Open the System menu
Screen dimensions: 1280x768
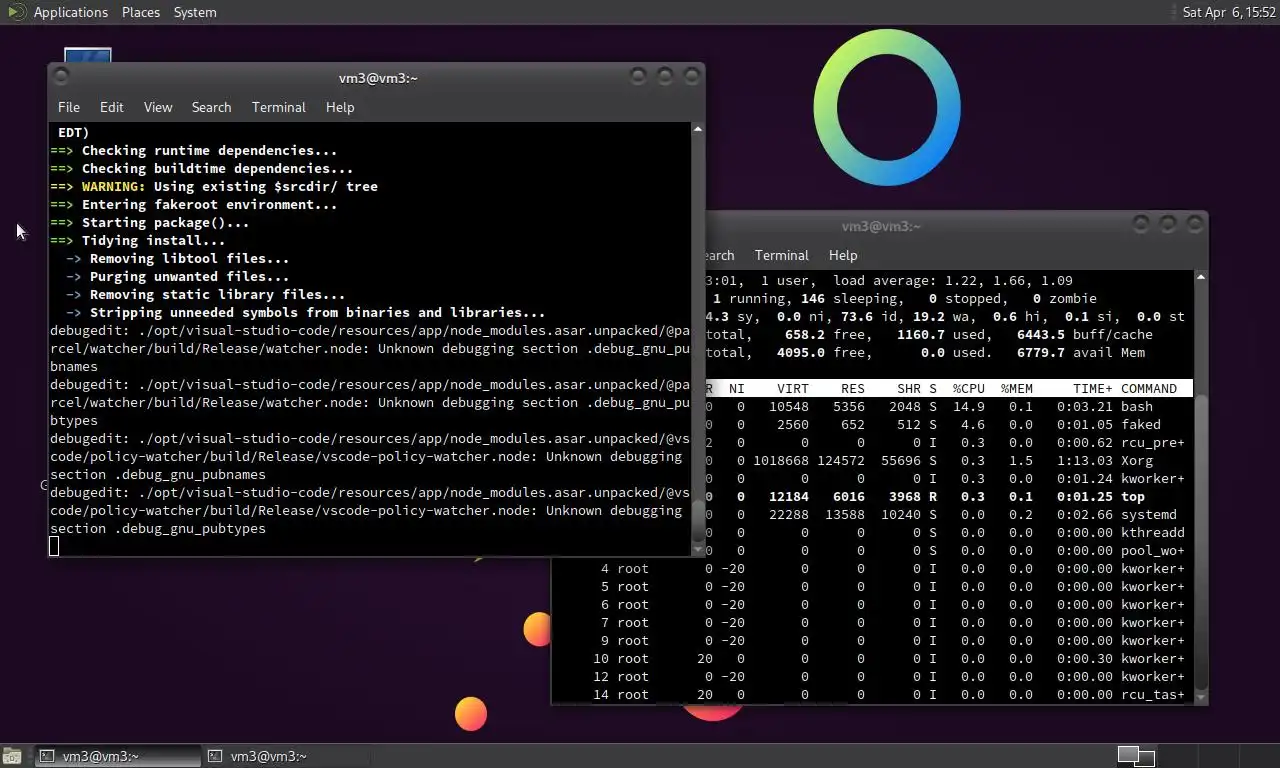coord(195,12)
